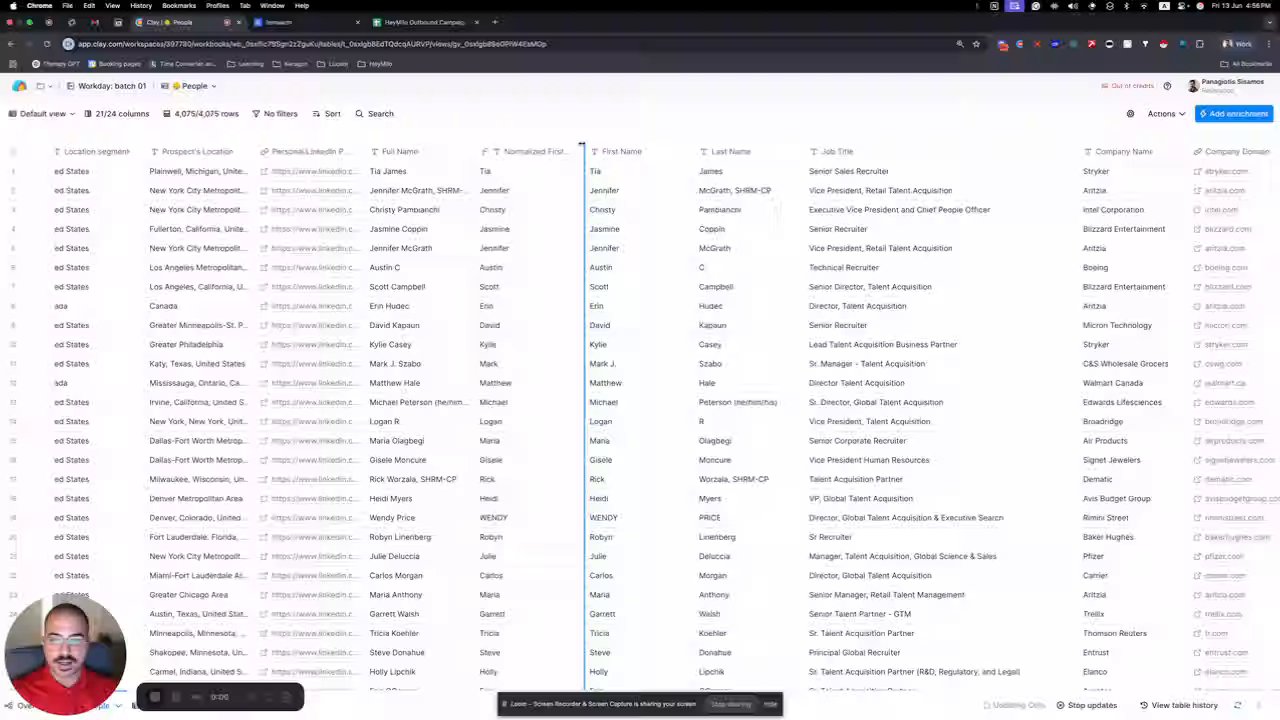Select the Job Title column header
Screen dimensions: 1280x720
(831, 152)
